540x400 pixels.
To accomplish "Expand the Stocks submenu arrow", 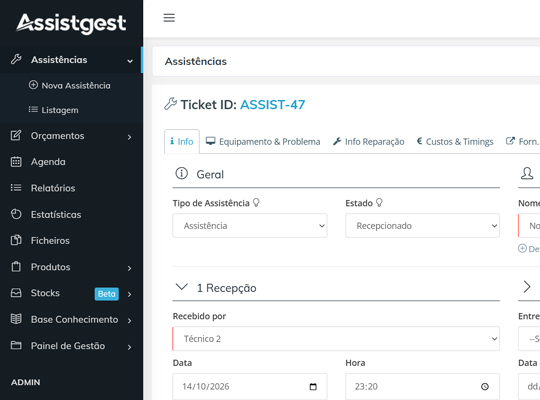I will click(129, 294).
